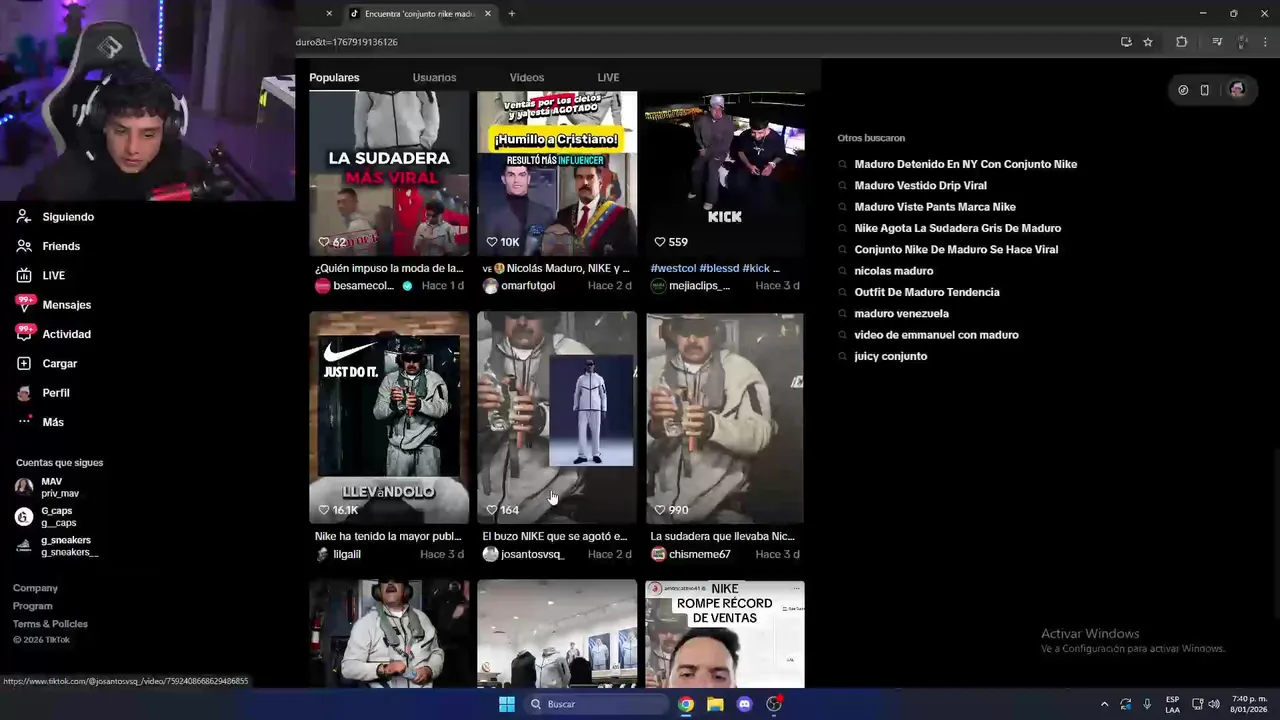
Task: Open Chrome from the taskbar
Action: 686,704
